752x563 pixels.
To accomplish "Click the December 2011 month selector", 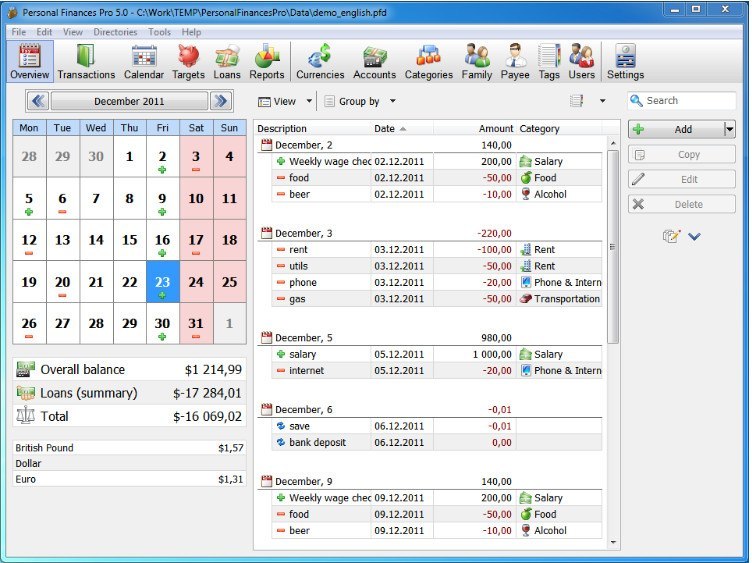I will (129, 101).
